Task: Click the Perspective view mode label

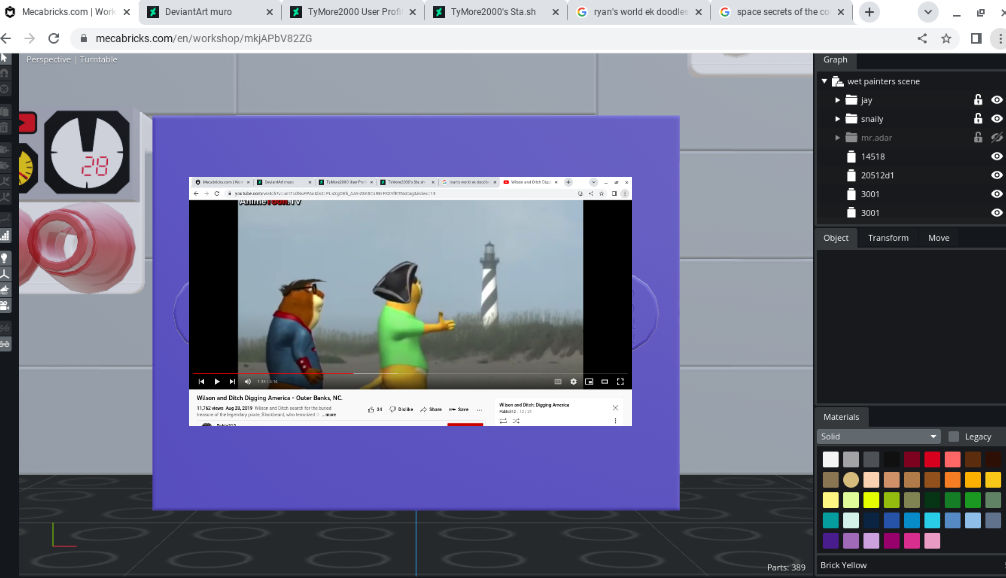Action: point(48,59)
